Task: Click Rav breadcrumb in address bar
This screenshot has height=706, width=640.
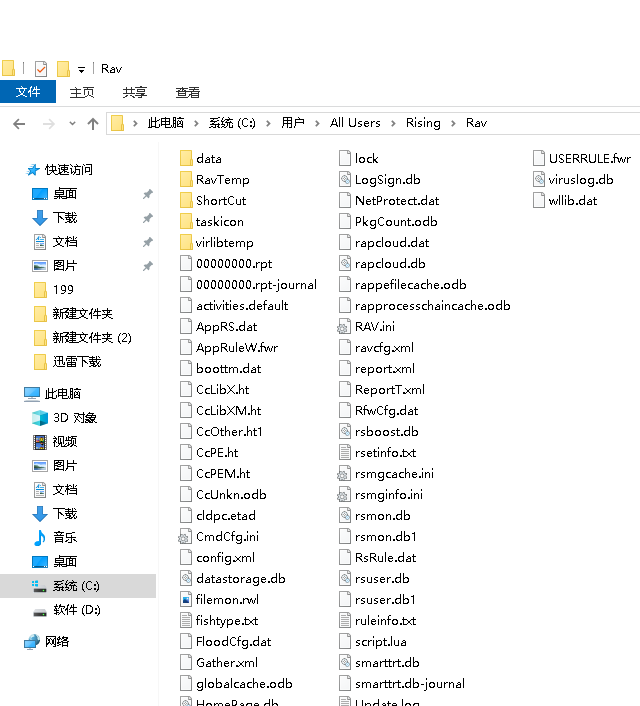Action: pos(477,123)
